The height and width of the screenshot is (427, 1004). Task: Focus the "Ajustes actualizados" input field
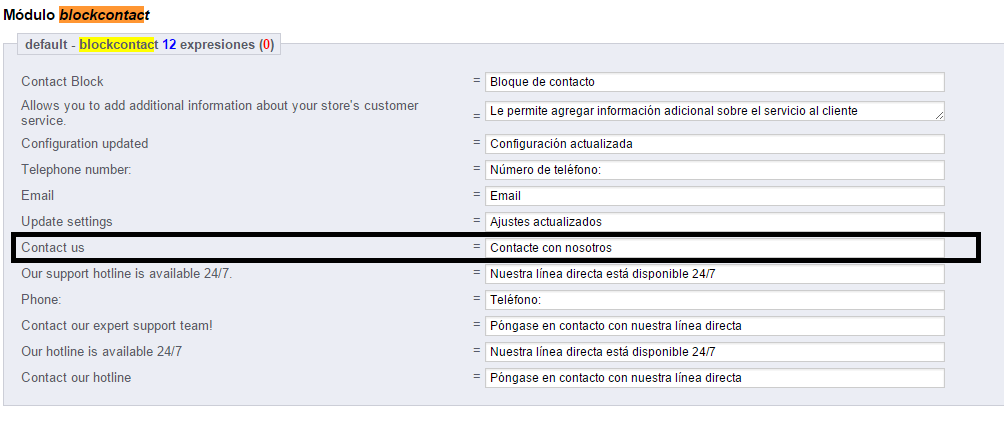tap(714, 222)
